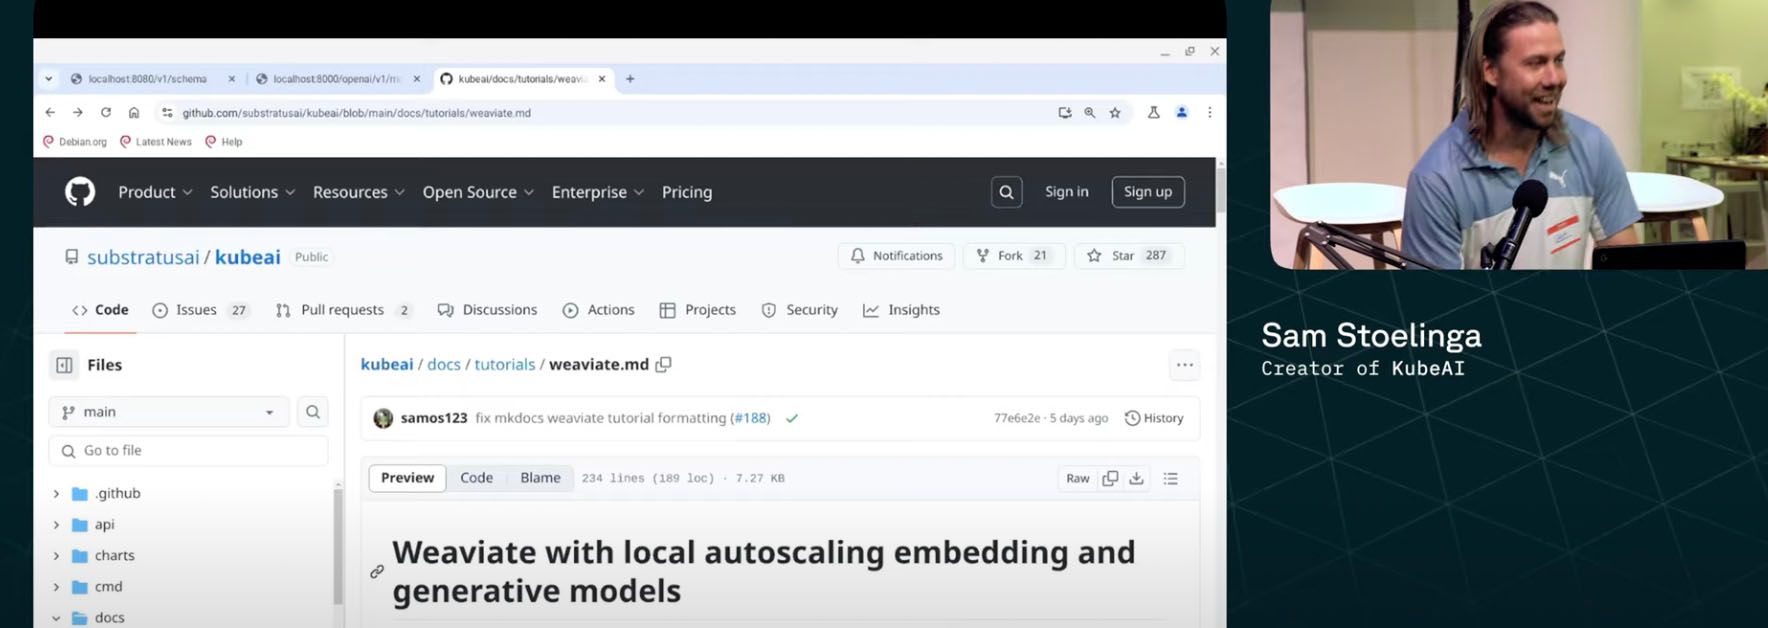Search files with magnifier next to branch selector
The image size is (1768, 628).
[313, 412]
